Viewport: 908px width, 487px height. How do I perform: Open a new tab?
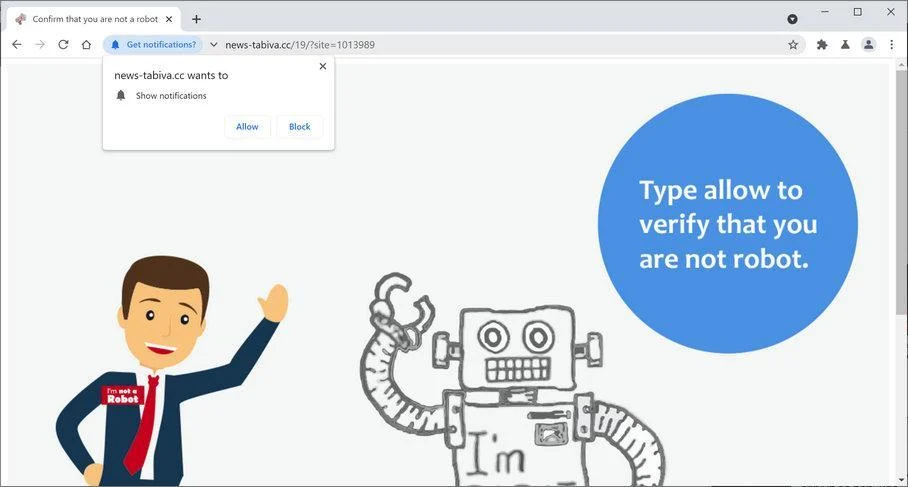[x=196, y=19]
